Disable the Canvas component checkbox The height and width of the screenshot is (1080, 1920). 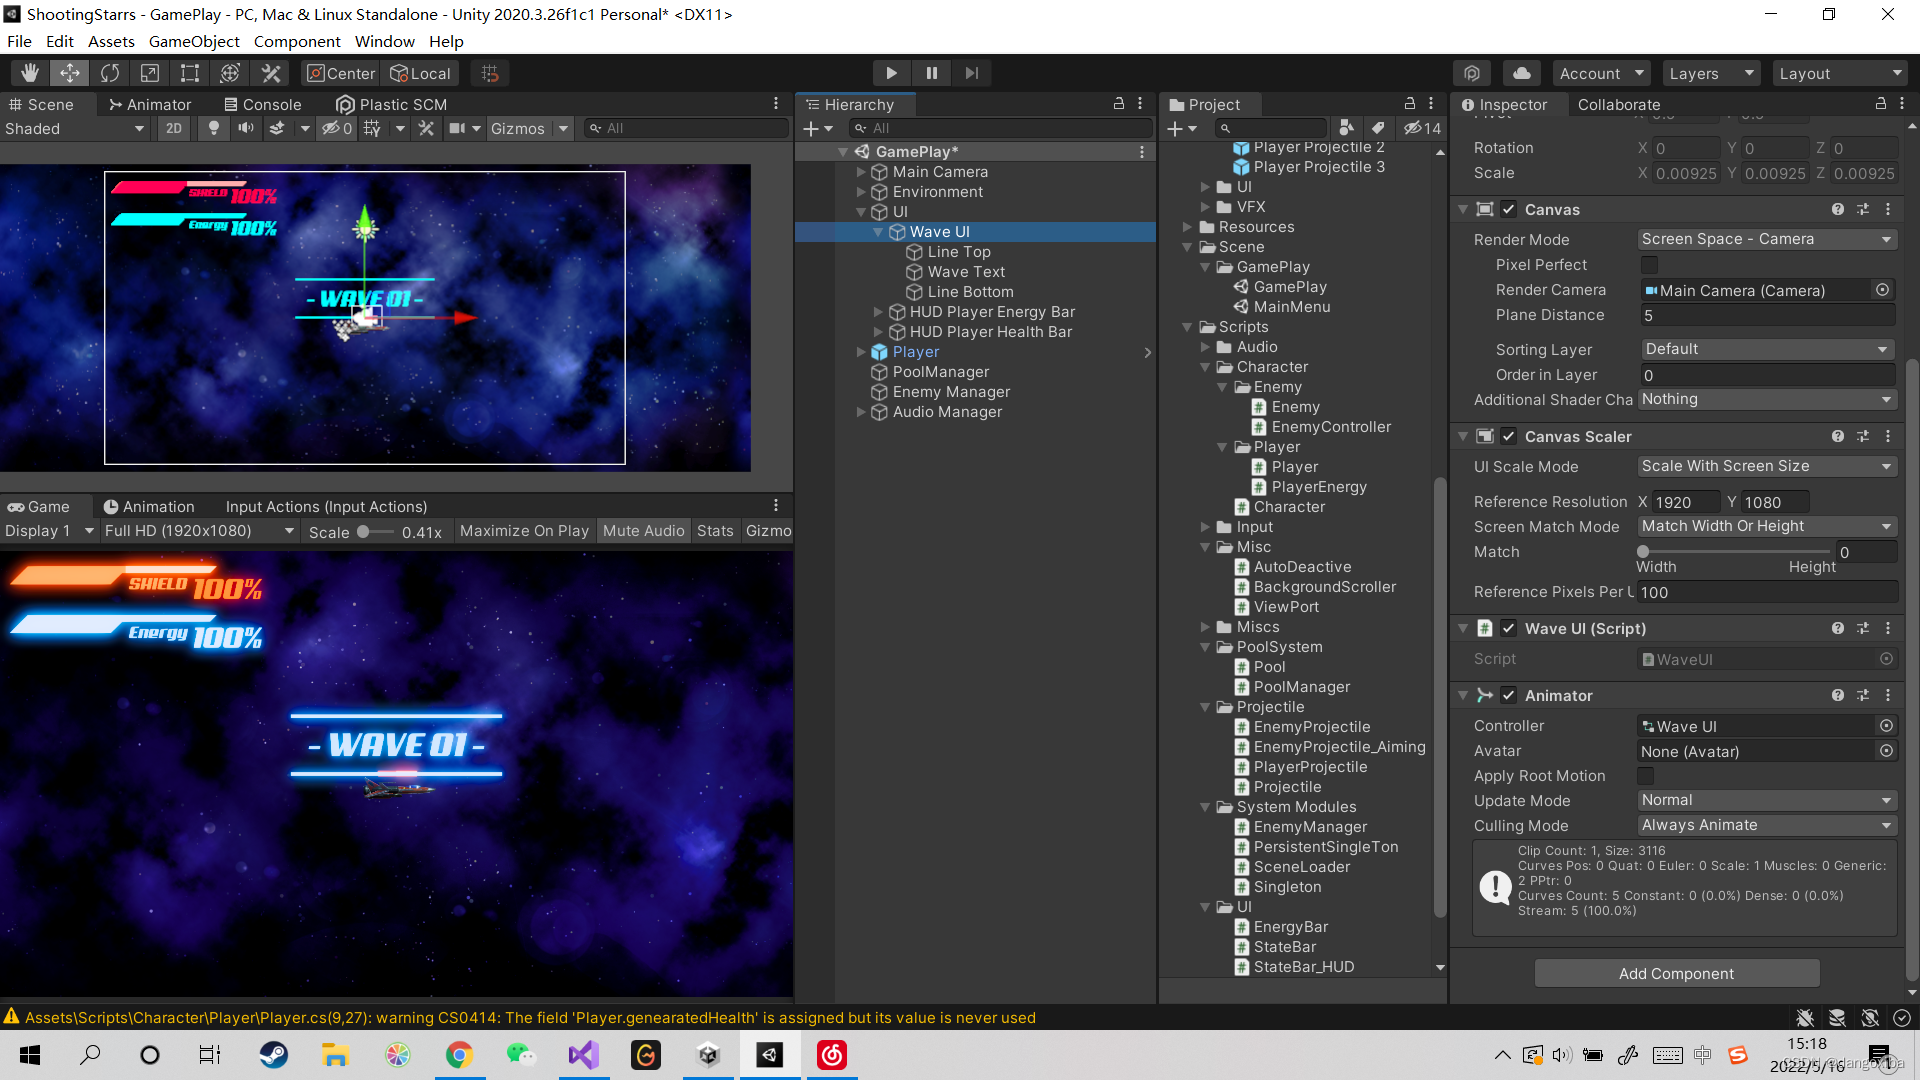pos(1509,210)
